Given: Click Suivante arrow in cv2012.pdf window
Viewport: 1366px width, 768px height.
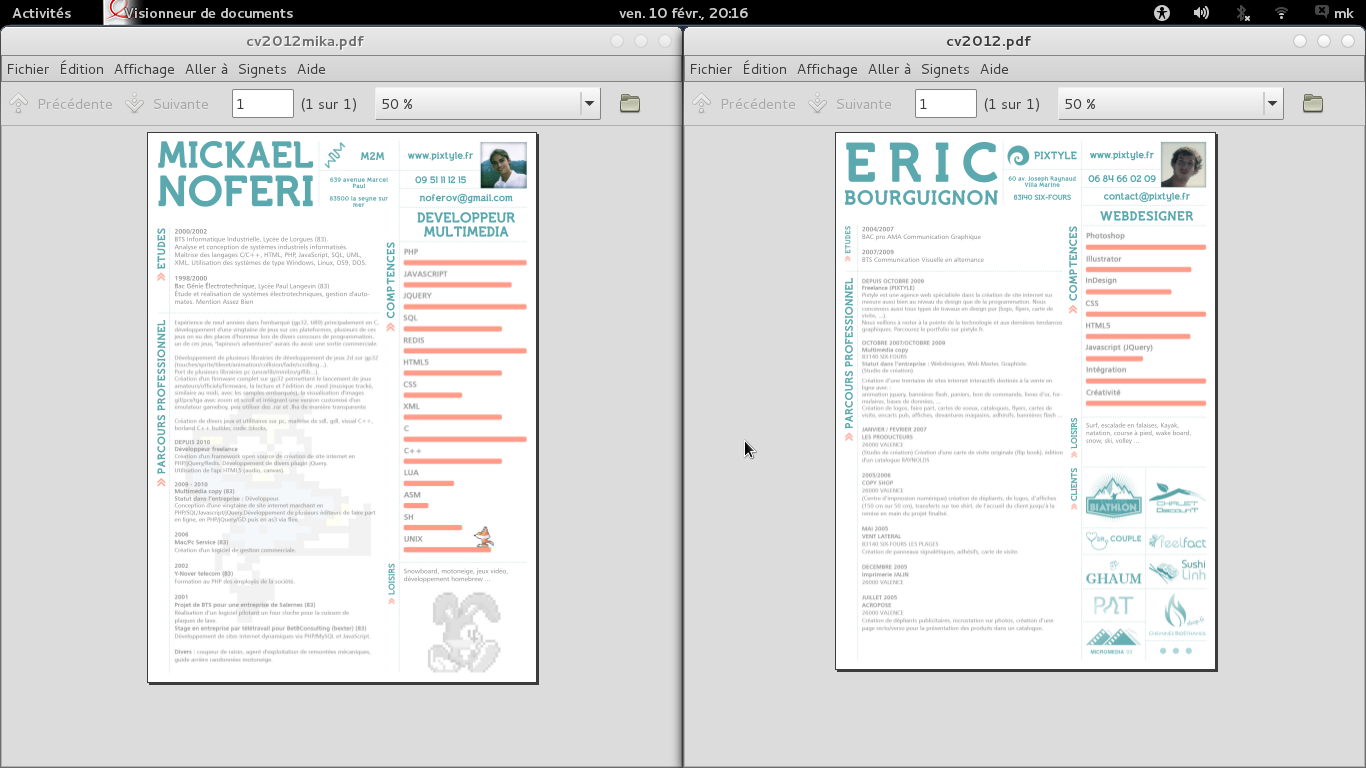Looking at the screenshot, I should click(818, 104).
